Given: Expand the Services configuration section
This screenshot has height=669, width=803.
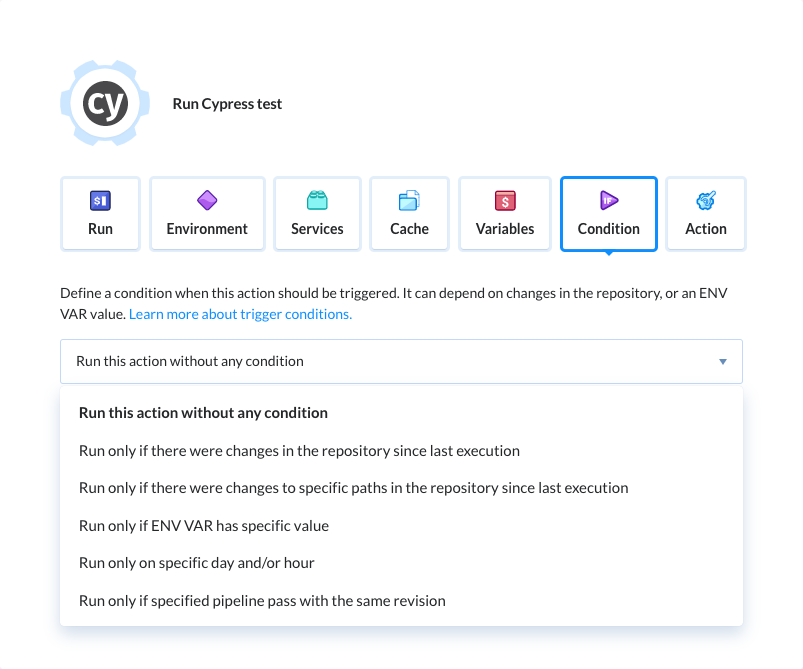Looking at the screenshot, I should pos(317,213).
